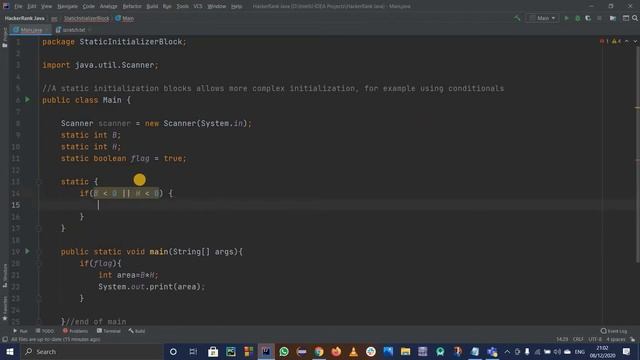640x360 pixels.
Task: Show hidden system tray icons chevron
Action: point(507,351)
